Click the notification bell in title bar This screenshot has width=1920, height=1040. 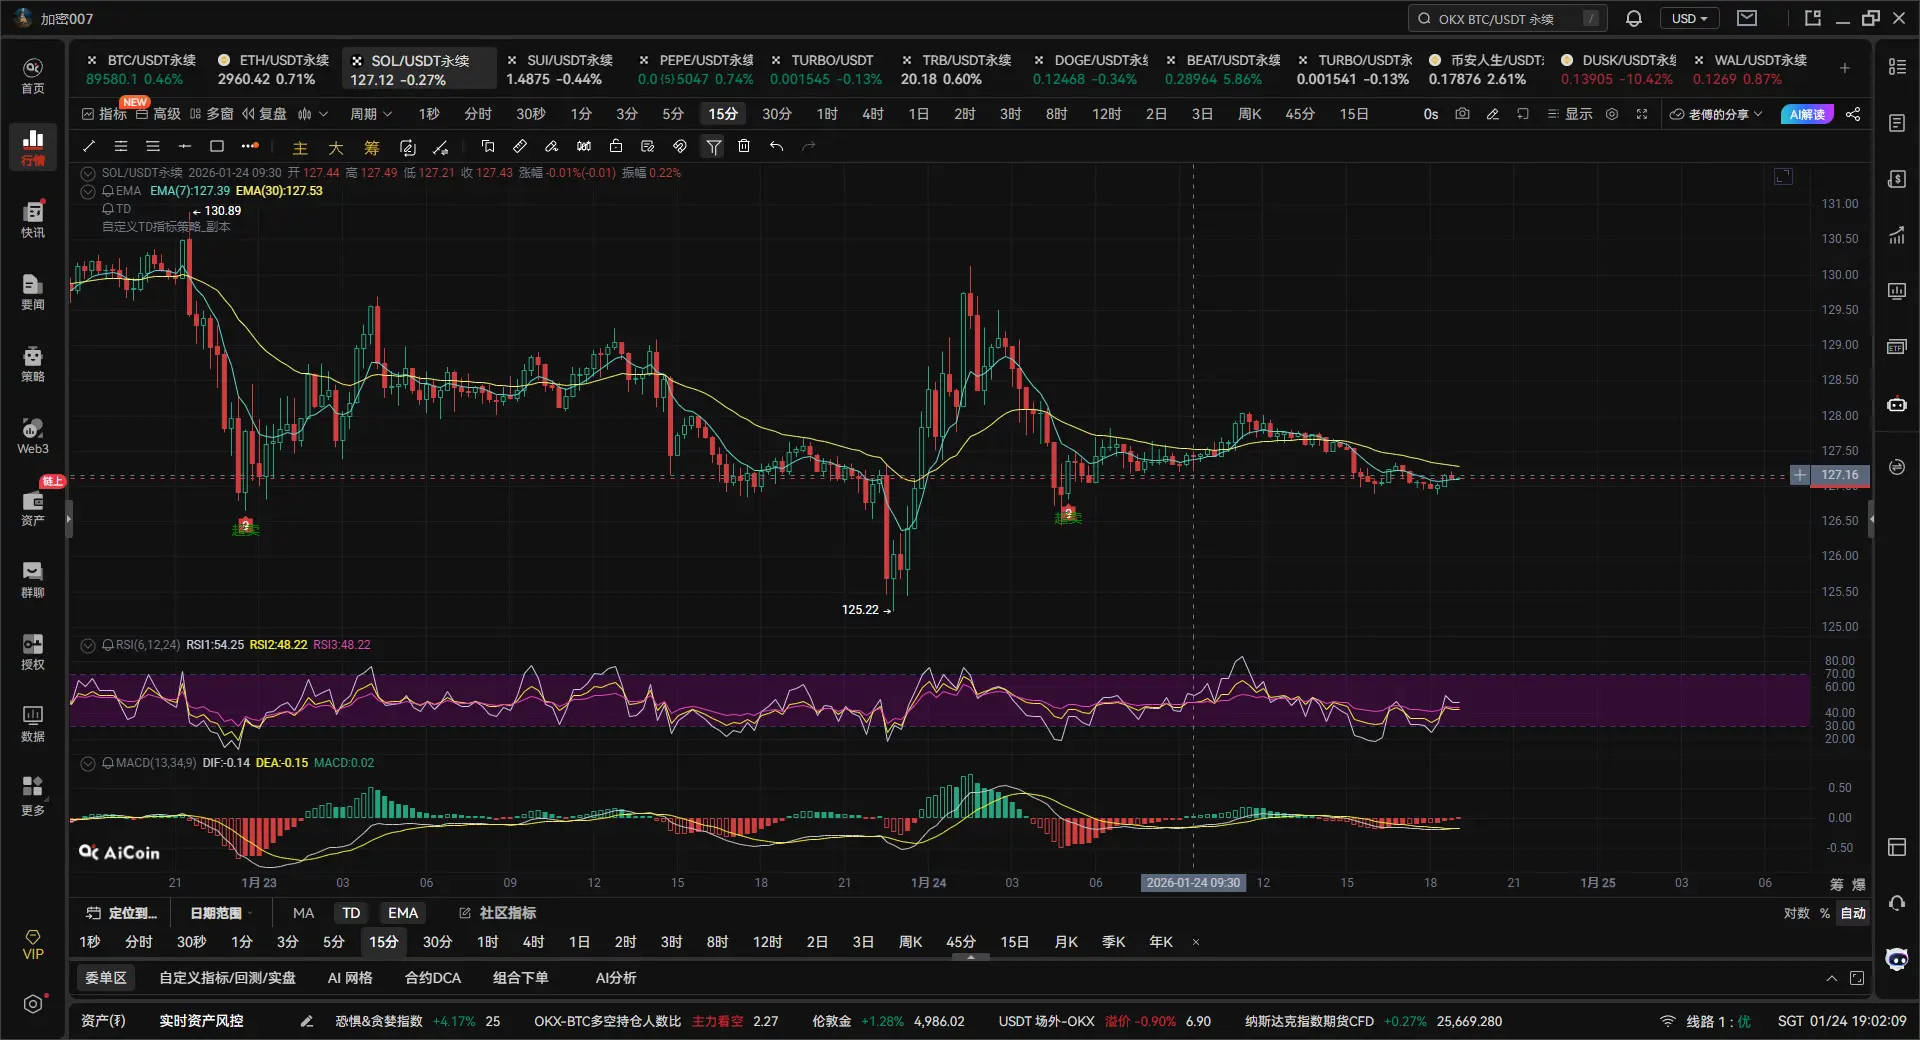(1634, 18)
